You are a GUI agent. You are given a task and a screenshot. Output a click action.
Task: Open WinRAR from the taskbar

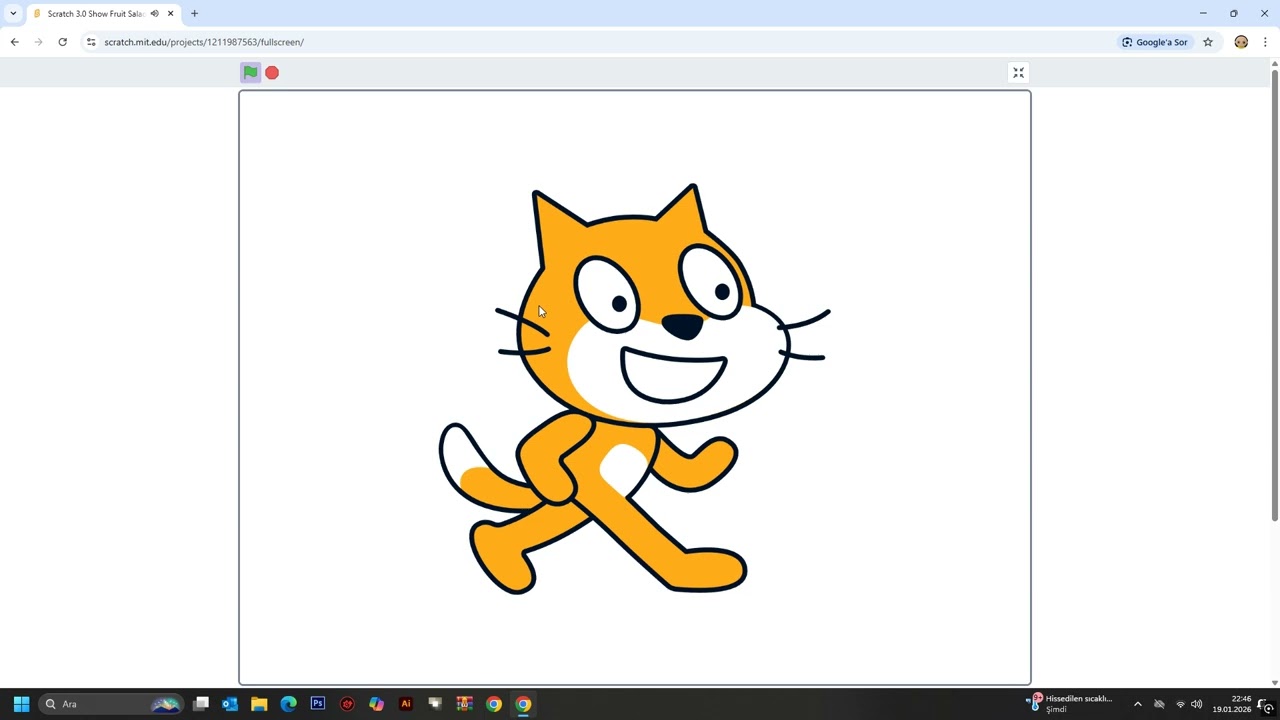(x=464, y=704)
